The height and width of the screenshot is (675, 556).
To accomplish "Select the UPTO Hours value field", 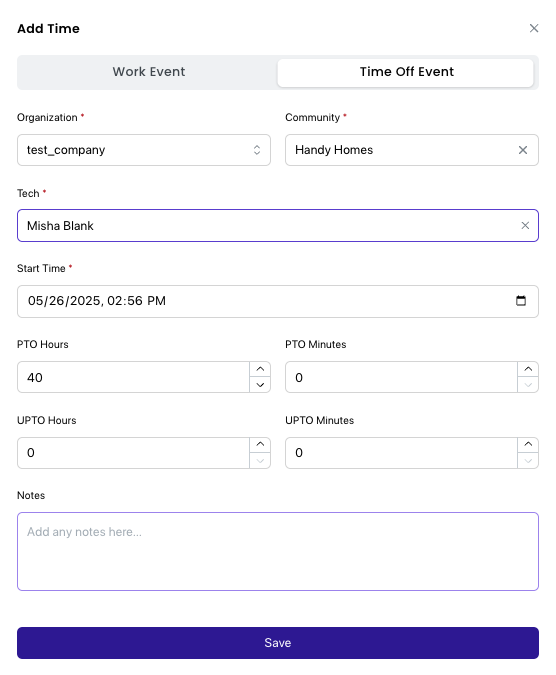I will click(133, 453).
